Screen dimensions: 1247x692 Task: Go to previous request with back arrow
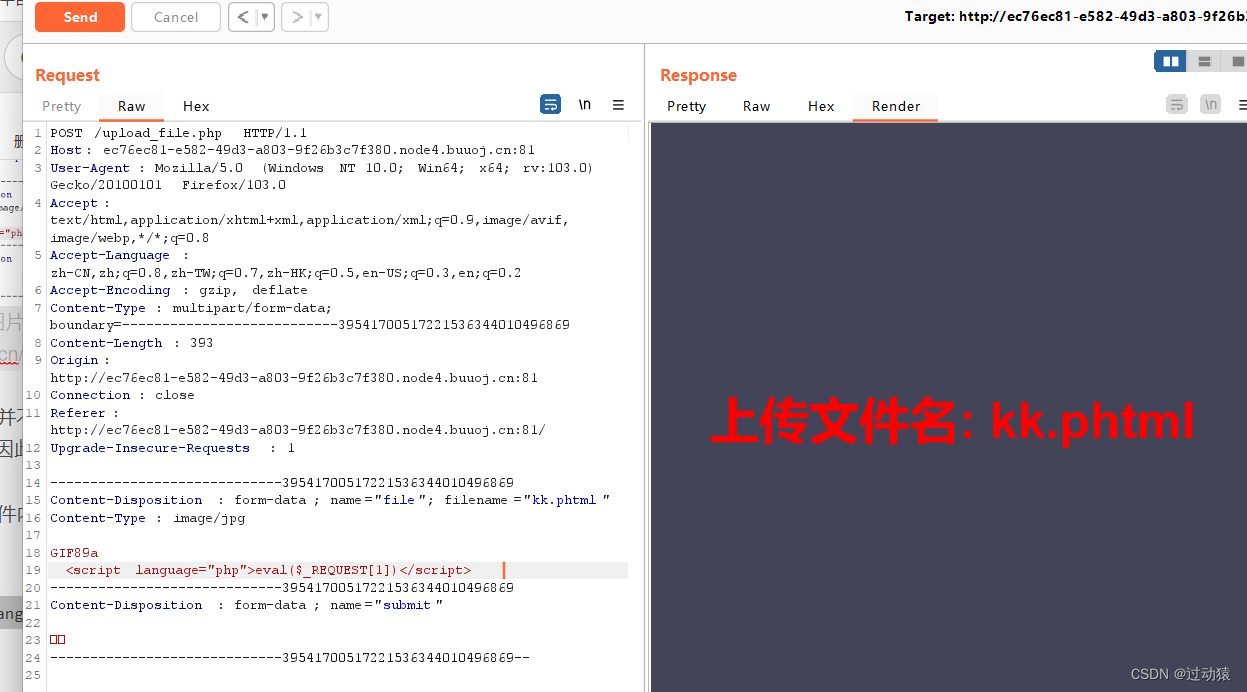[x=243, y=17]
